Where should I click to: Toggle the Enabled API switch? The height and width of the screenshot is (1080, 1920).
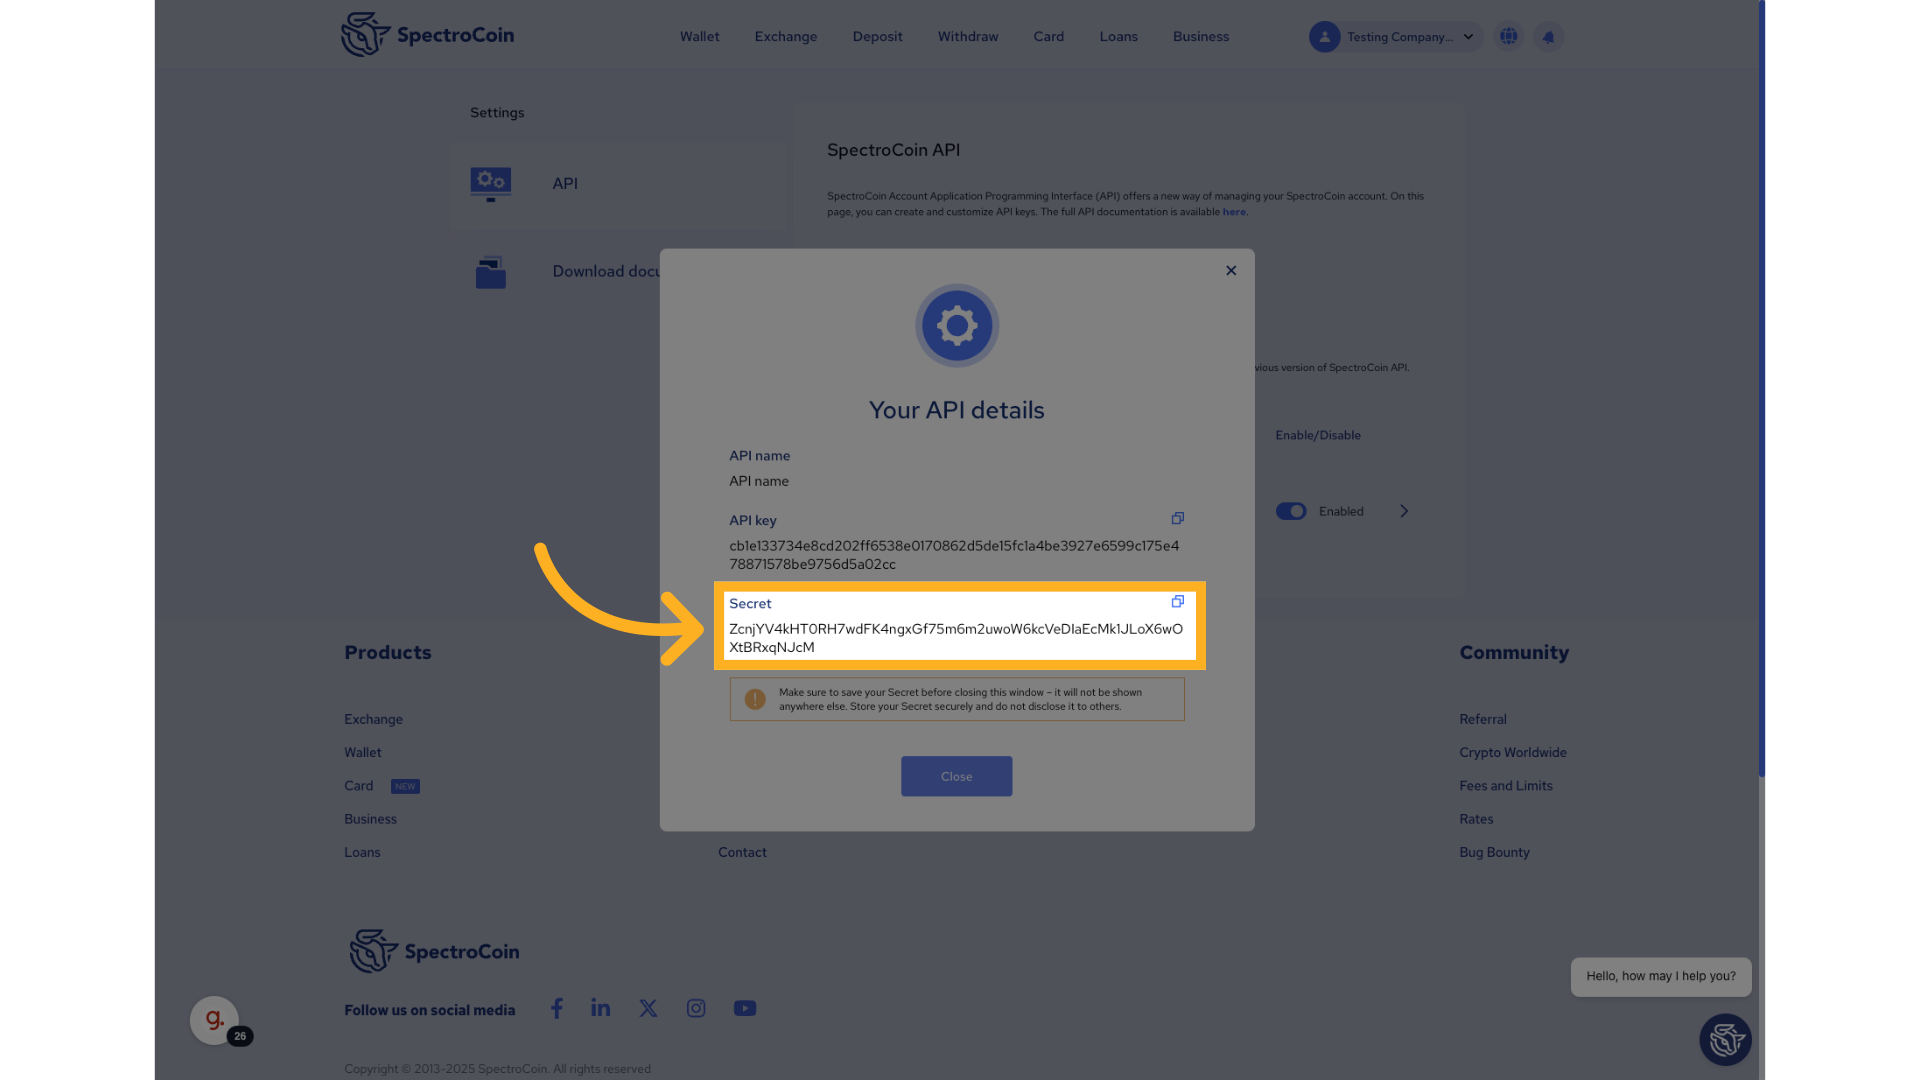[1291, 511]
